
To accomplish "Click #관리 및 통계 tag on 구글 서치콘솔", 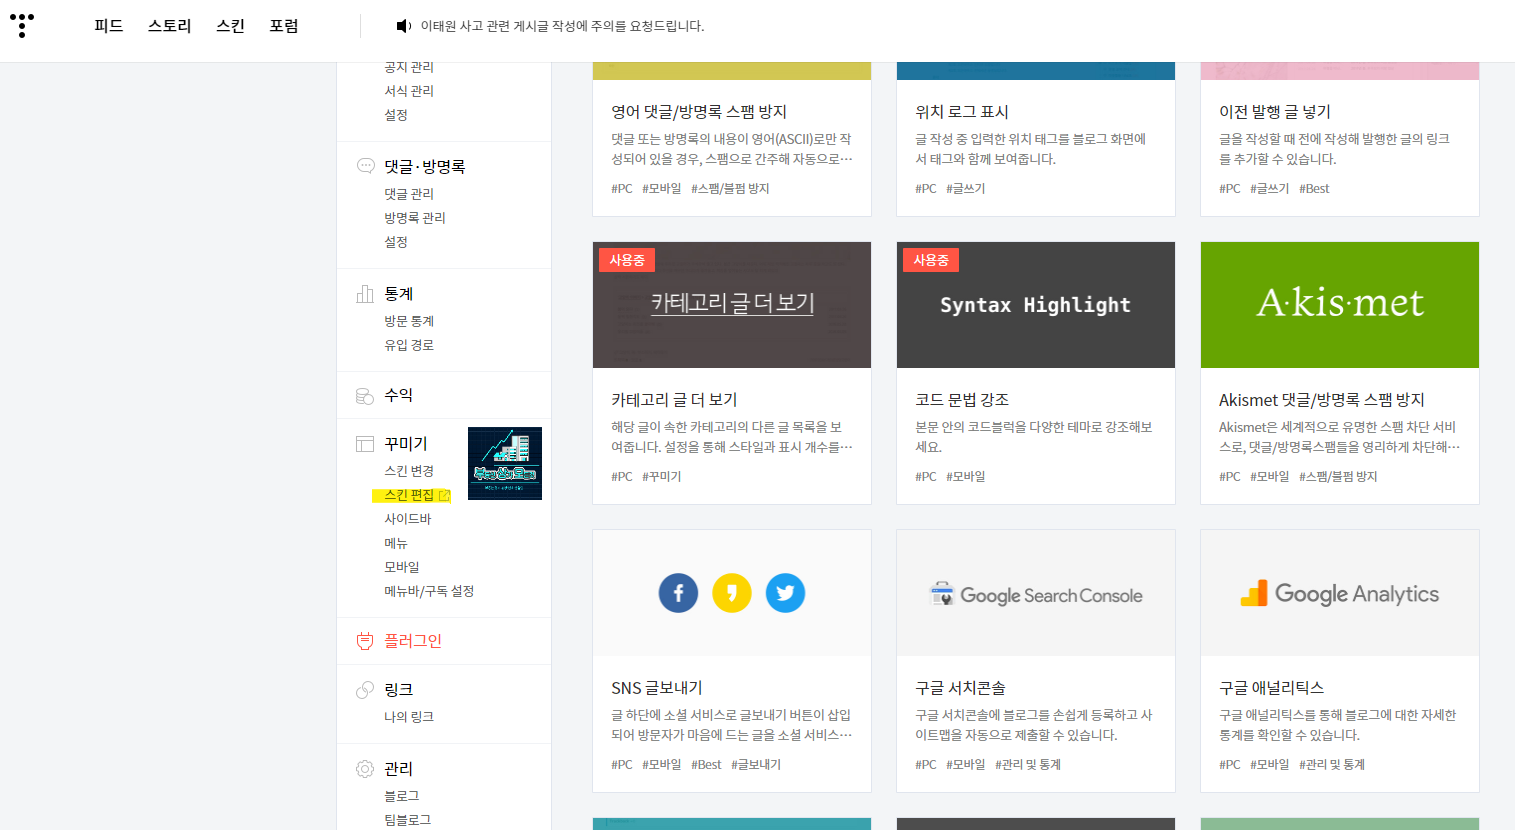I will pyautogui.click(x=1028, y=765).
